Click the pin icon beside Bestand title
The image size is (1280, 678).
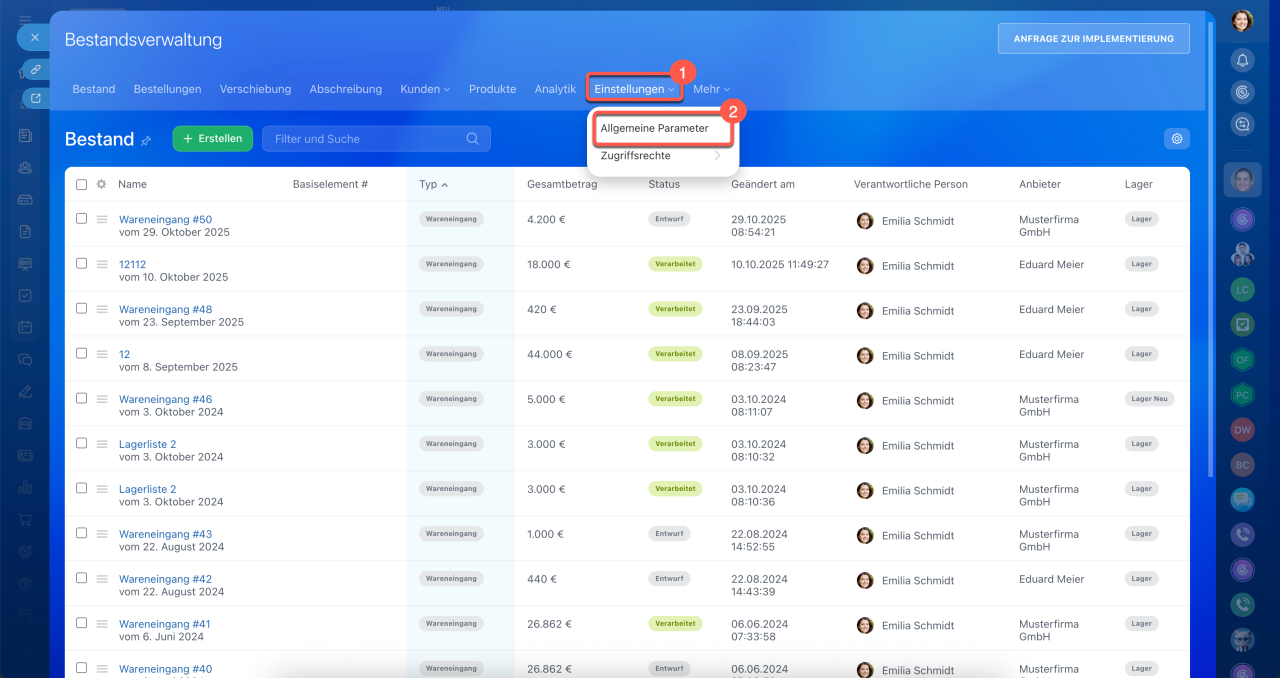pyautogui.click(x=146, y=141)
